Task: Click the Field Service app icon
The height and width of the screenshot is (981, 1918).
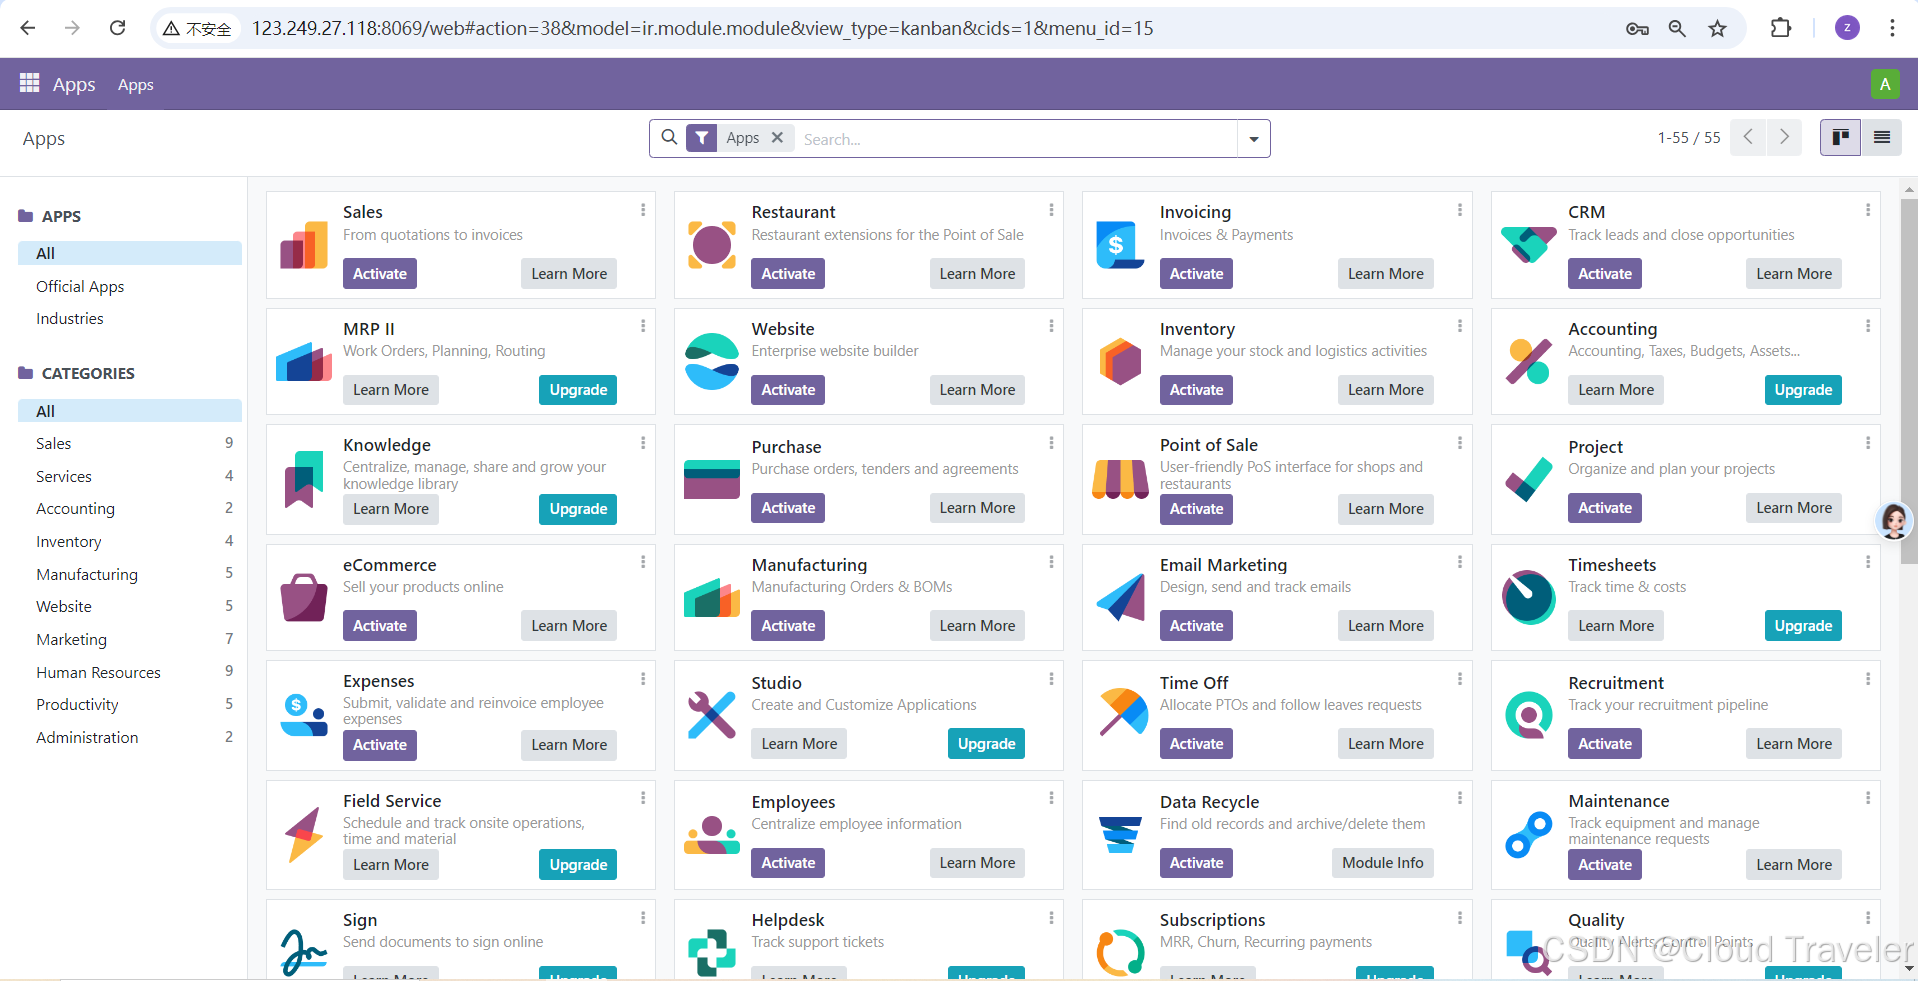Action: (304, 834)
